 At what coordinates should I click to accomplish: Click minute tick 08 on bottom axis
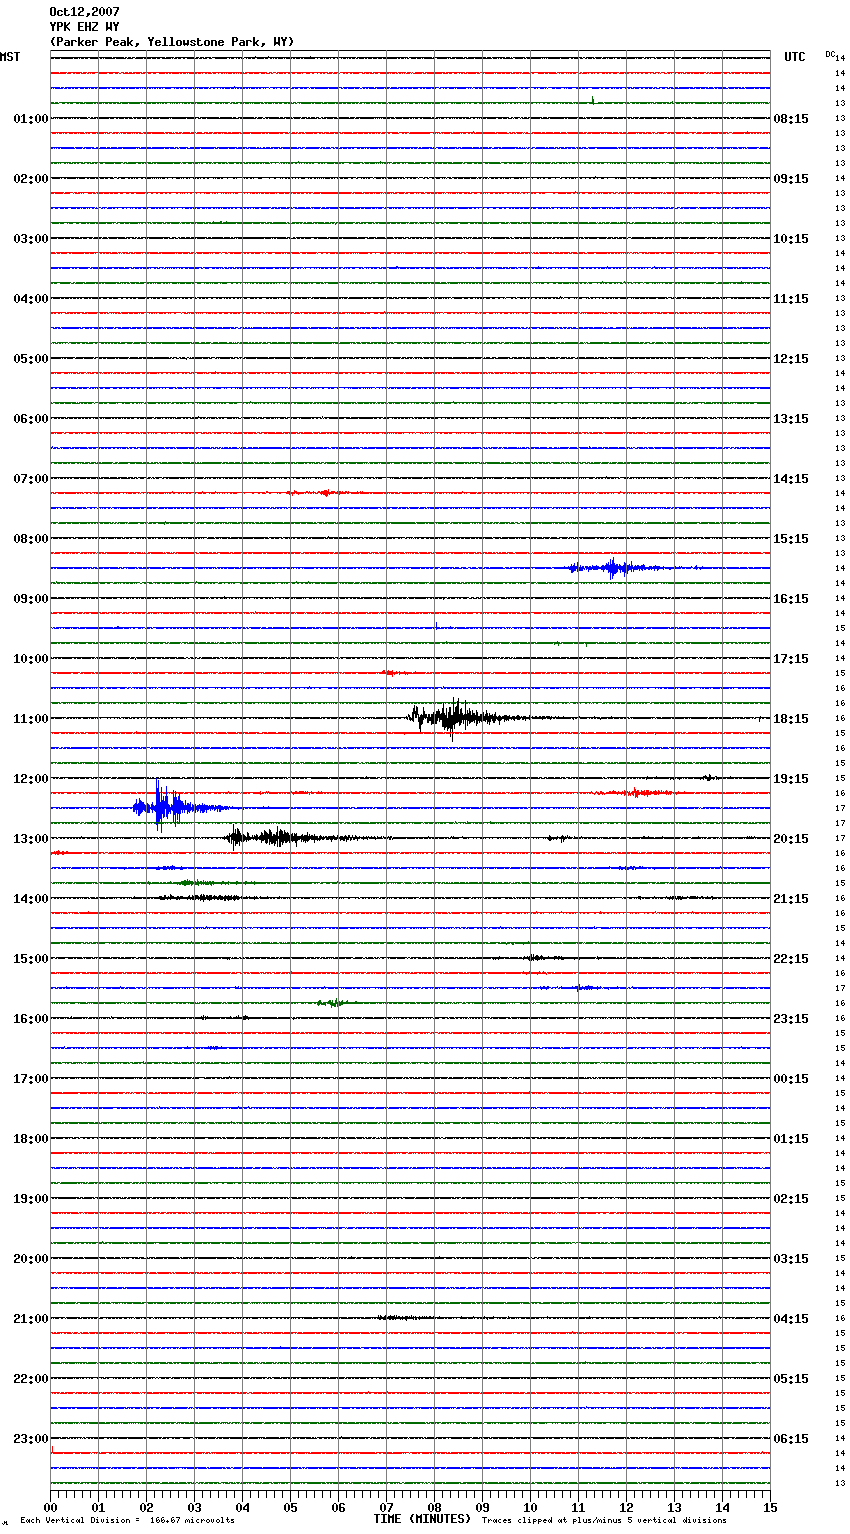click(x=434, y=1507)
